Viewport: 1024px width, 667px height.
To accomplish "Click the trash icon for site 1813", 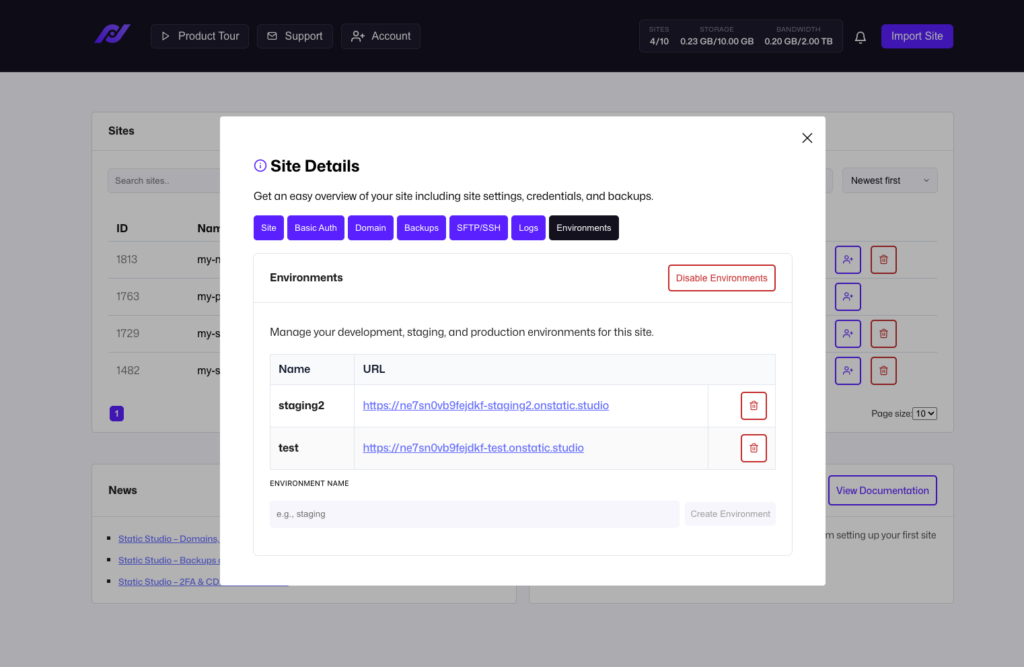I will [x=883, y=259].
